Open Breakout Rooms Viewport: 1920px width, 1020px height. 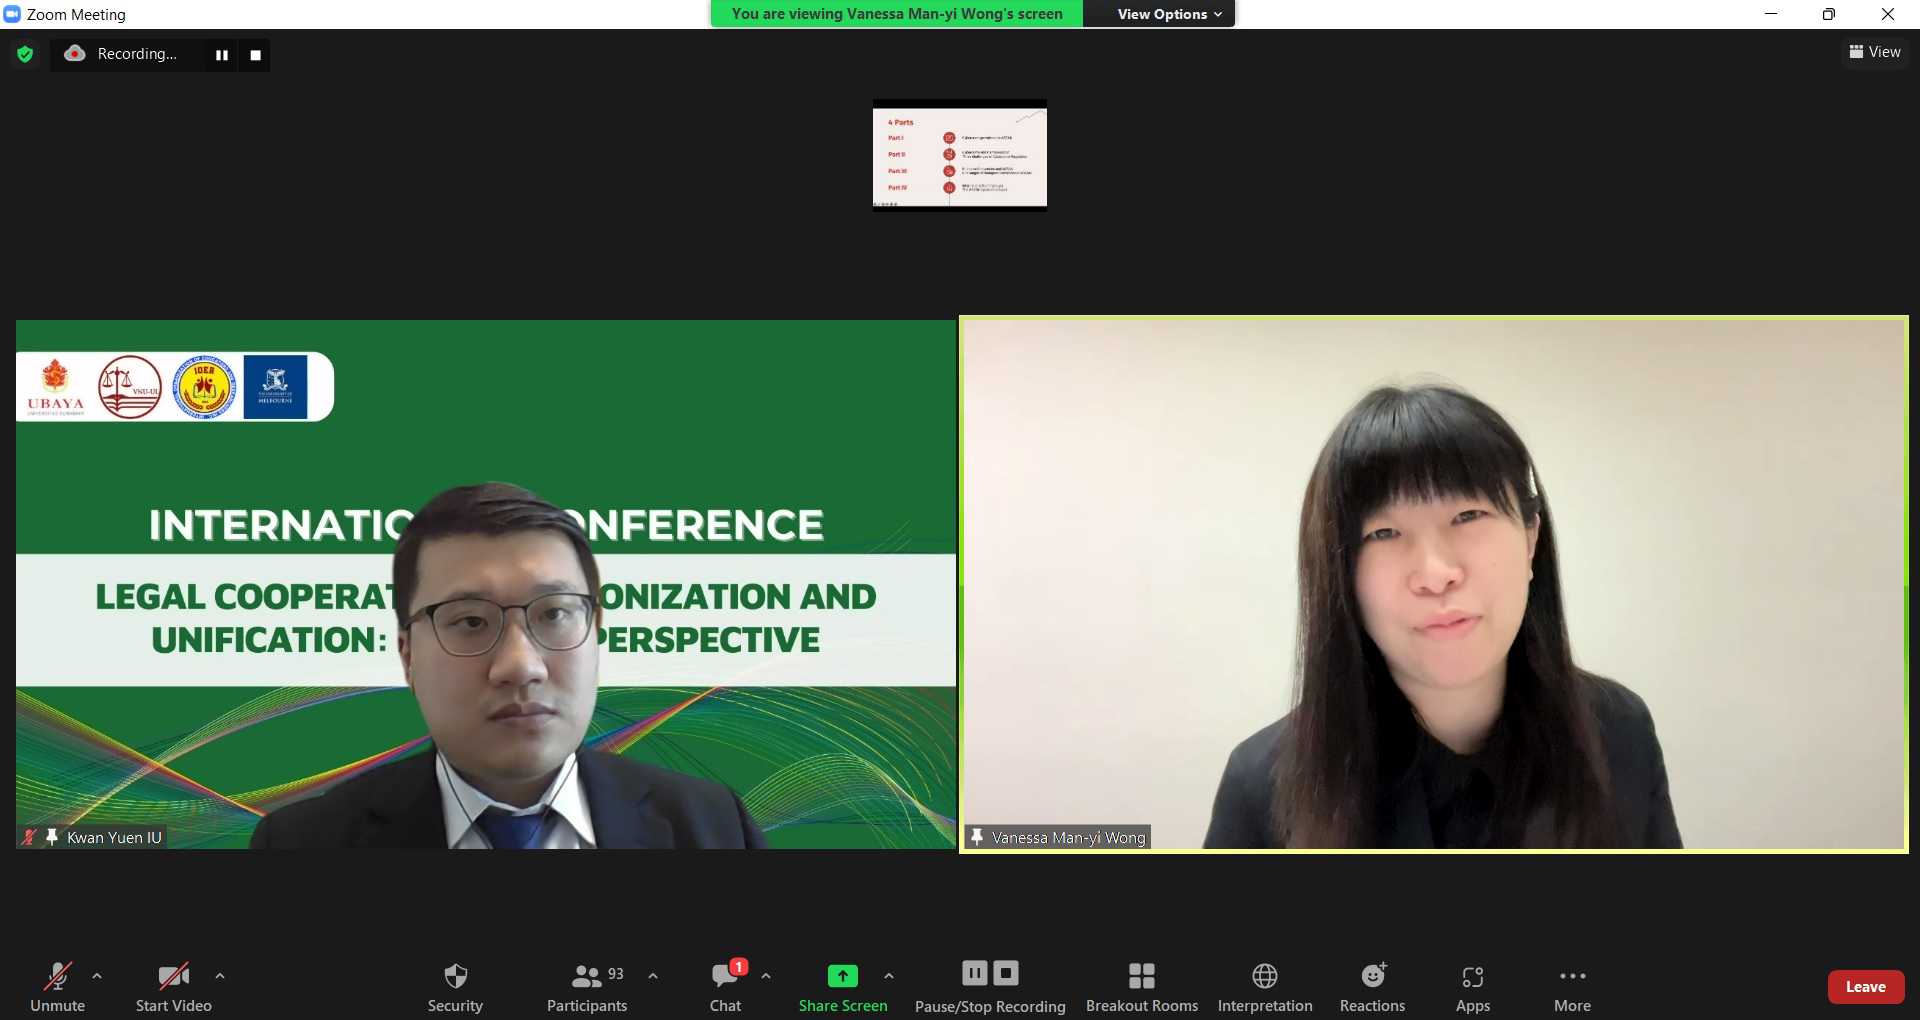pos(1141,986)
